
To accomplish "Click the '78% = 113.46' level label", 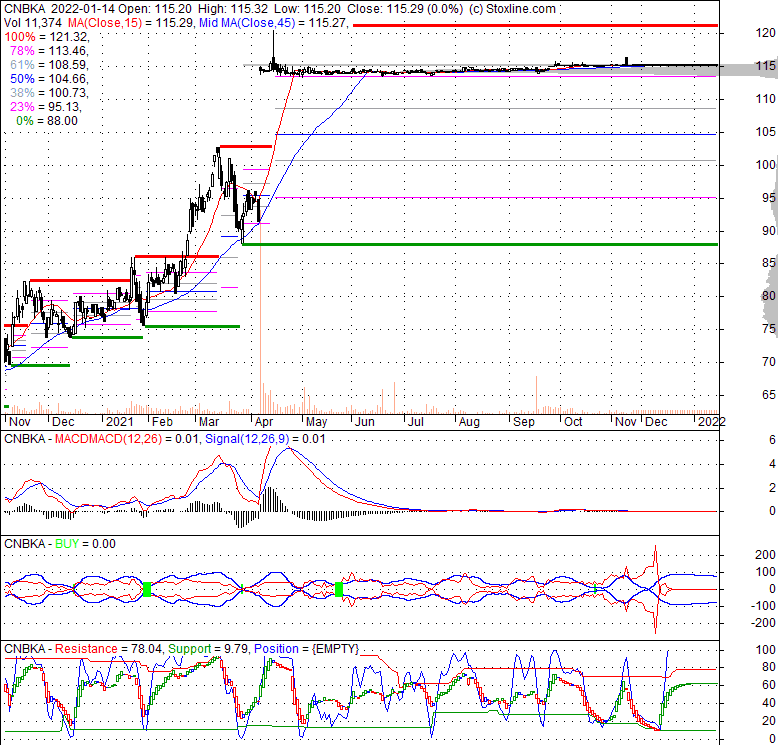I will tap(49, 51).
